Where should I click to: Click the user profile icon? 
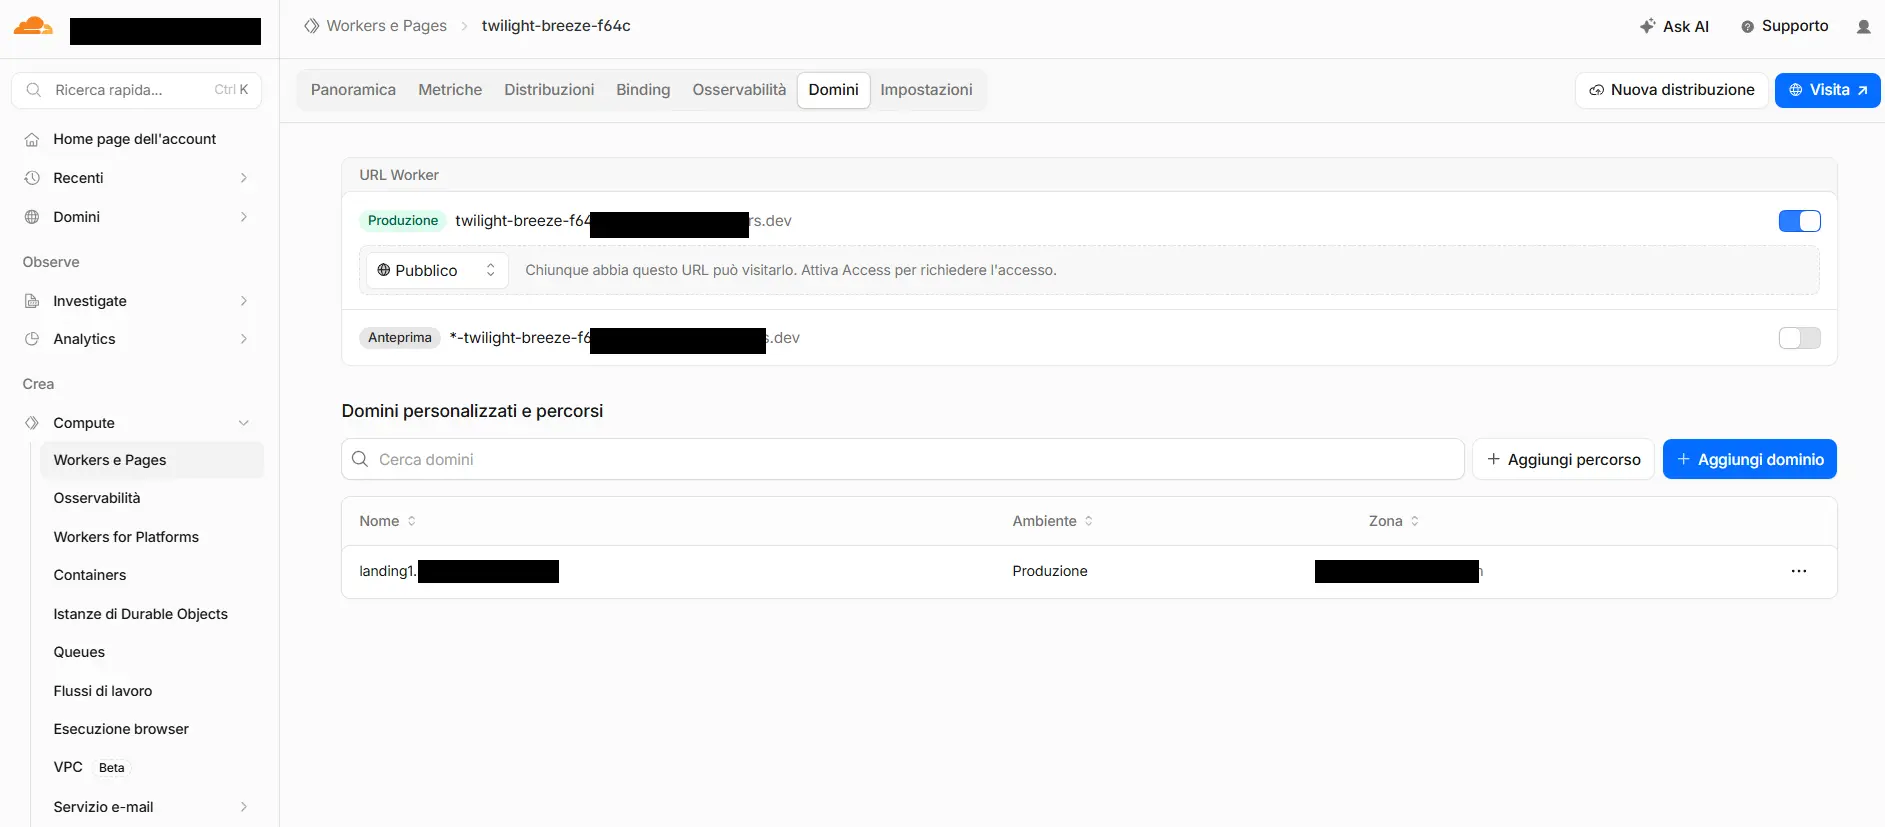(x=1863, y=27)
